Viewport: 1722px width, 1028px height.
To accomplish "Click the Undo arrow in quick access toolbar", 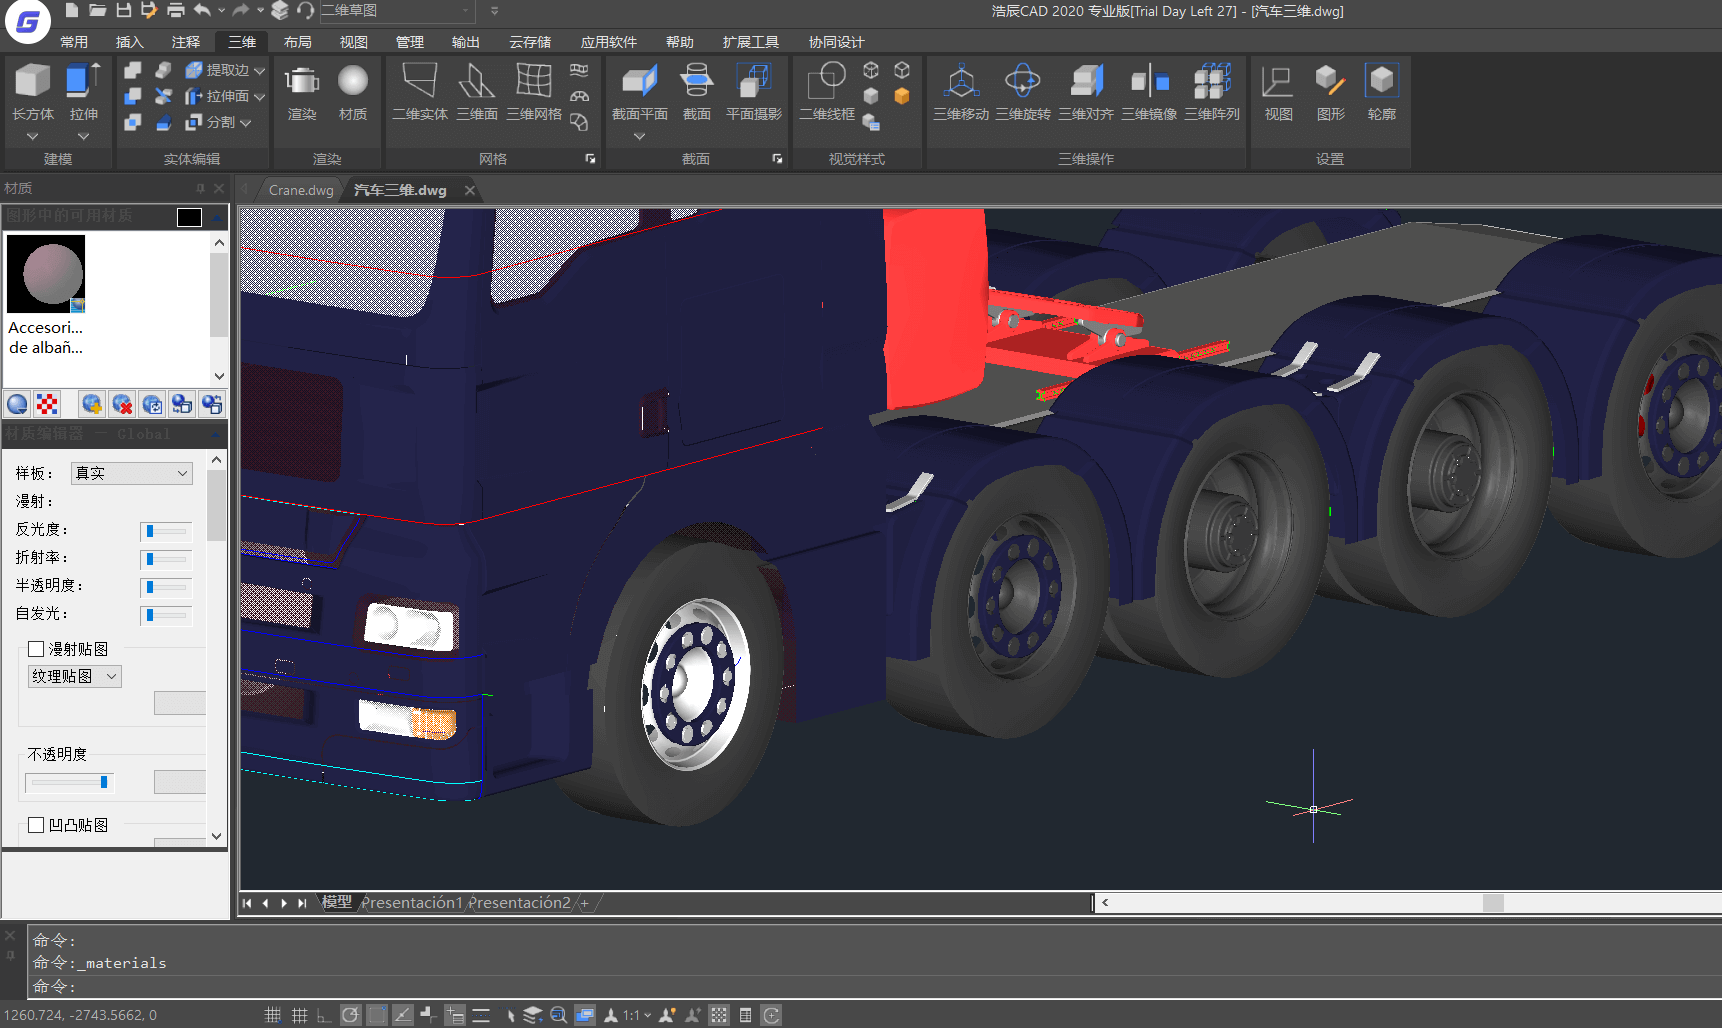I will tap(203, 10).
